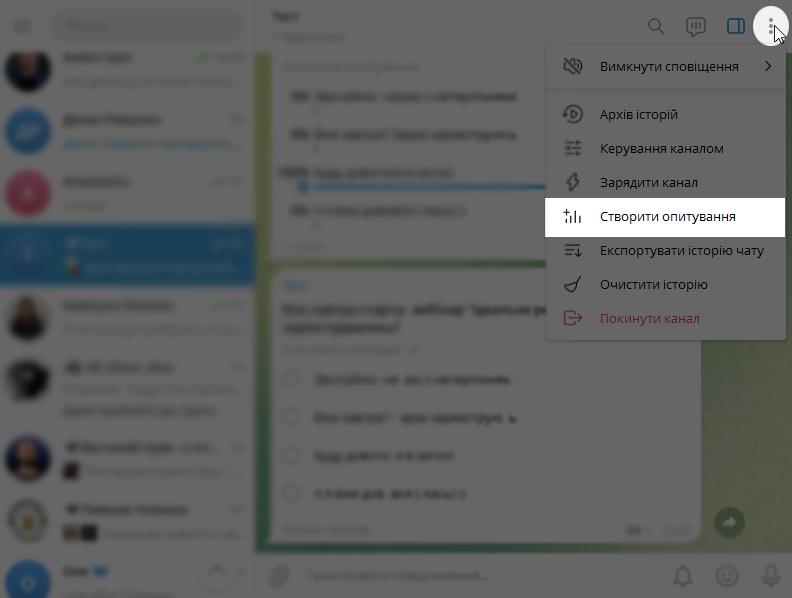Click the broadcast message input field
The image size is (792, 598).
click(480, 576)
